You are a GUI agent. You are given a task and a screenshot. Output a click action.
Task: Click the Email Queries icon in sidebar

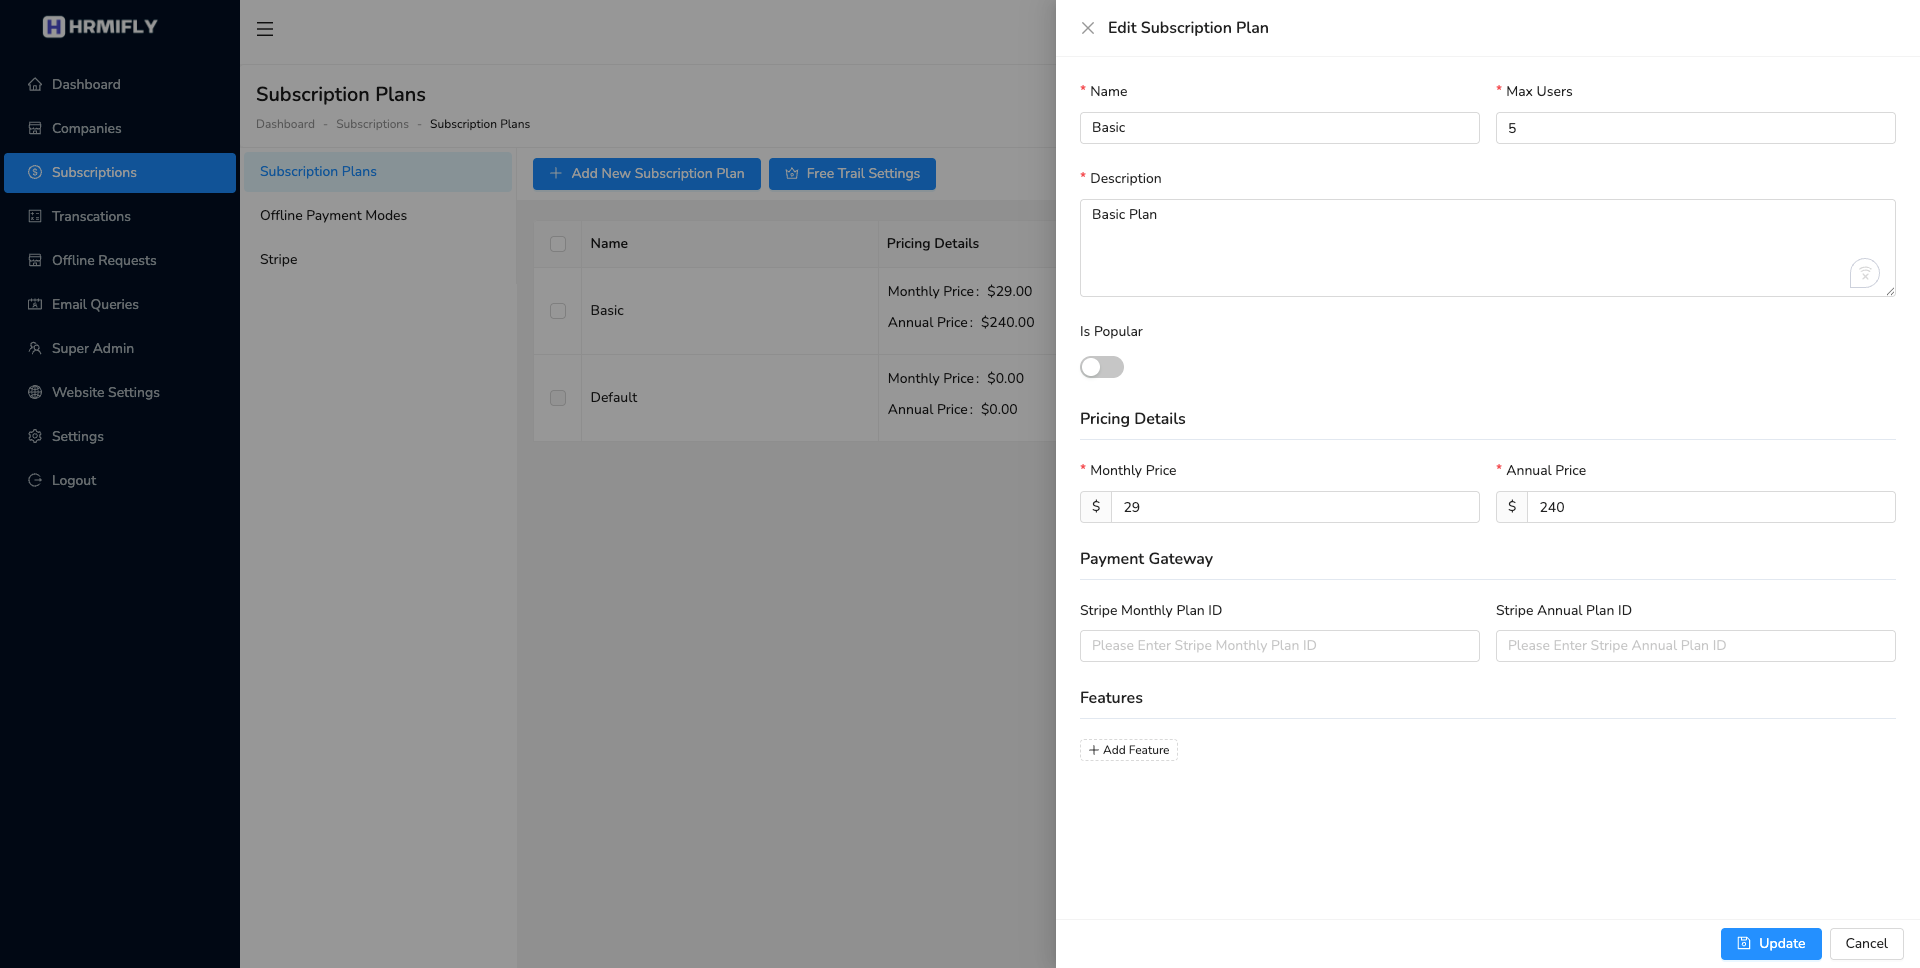click(35, 305)
